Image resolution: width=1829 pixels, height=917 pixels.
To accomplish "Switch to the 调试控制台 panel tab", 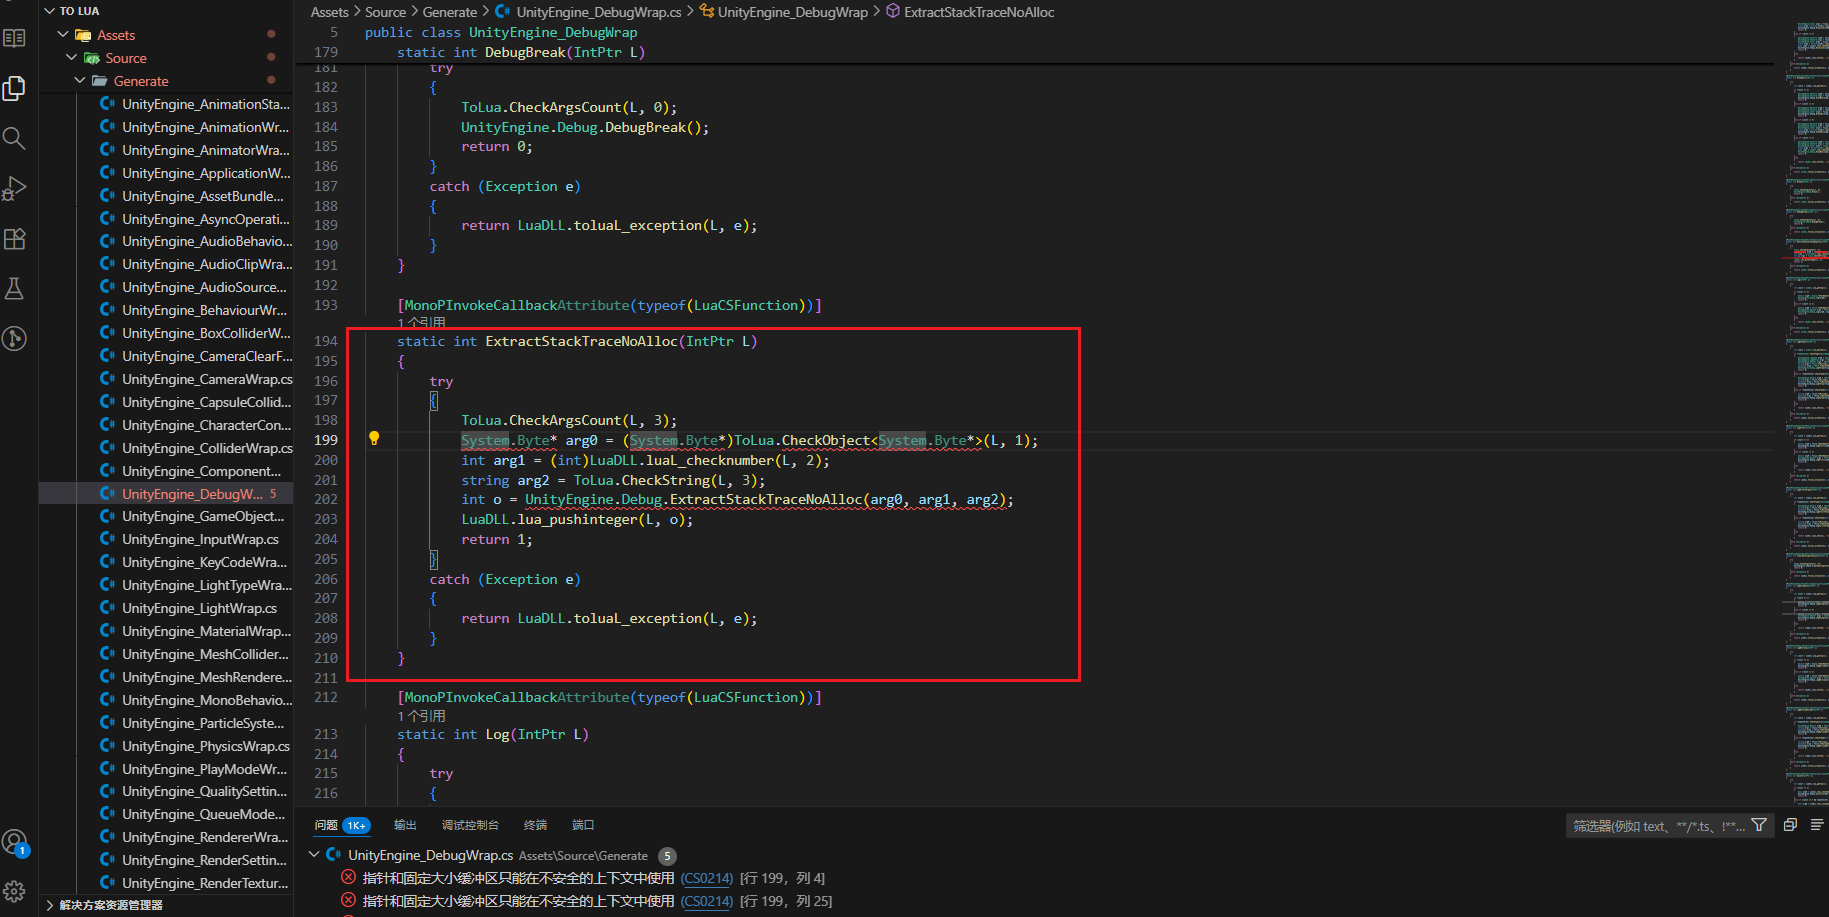I will [x=470, y=824].
